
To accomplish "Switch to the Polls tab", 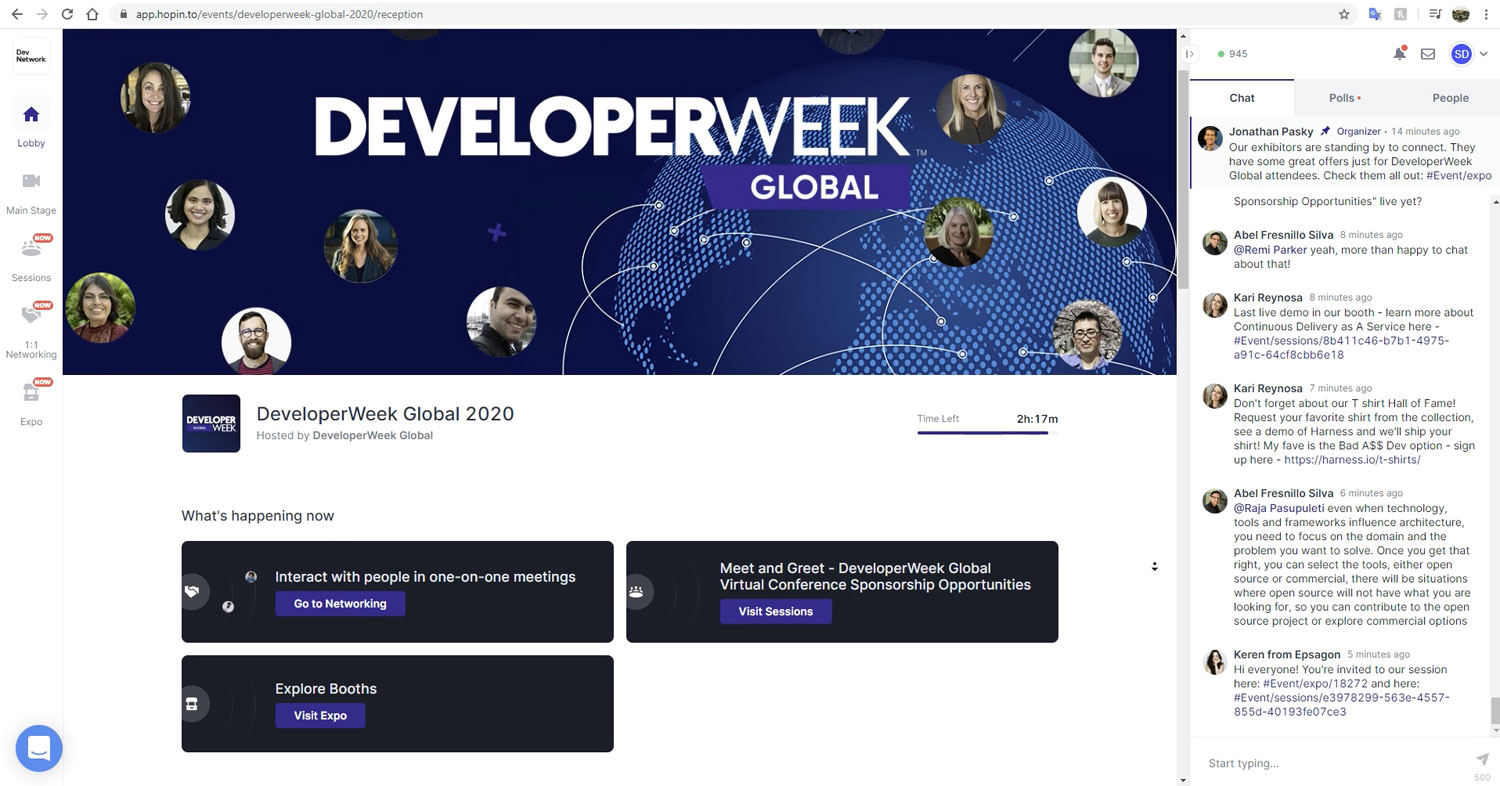I will [1345, 98].
